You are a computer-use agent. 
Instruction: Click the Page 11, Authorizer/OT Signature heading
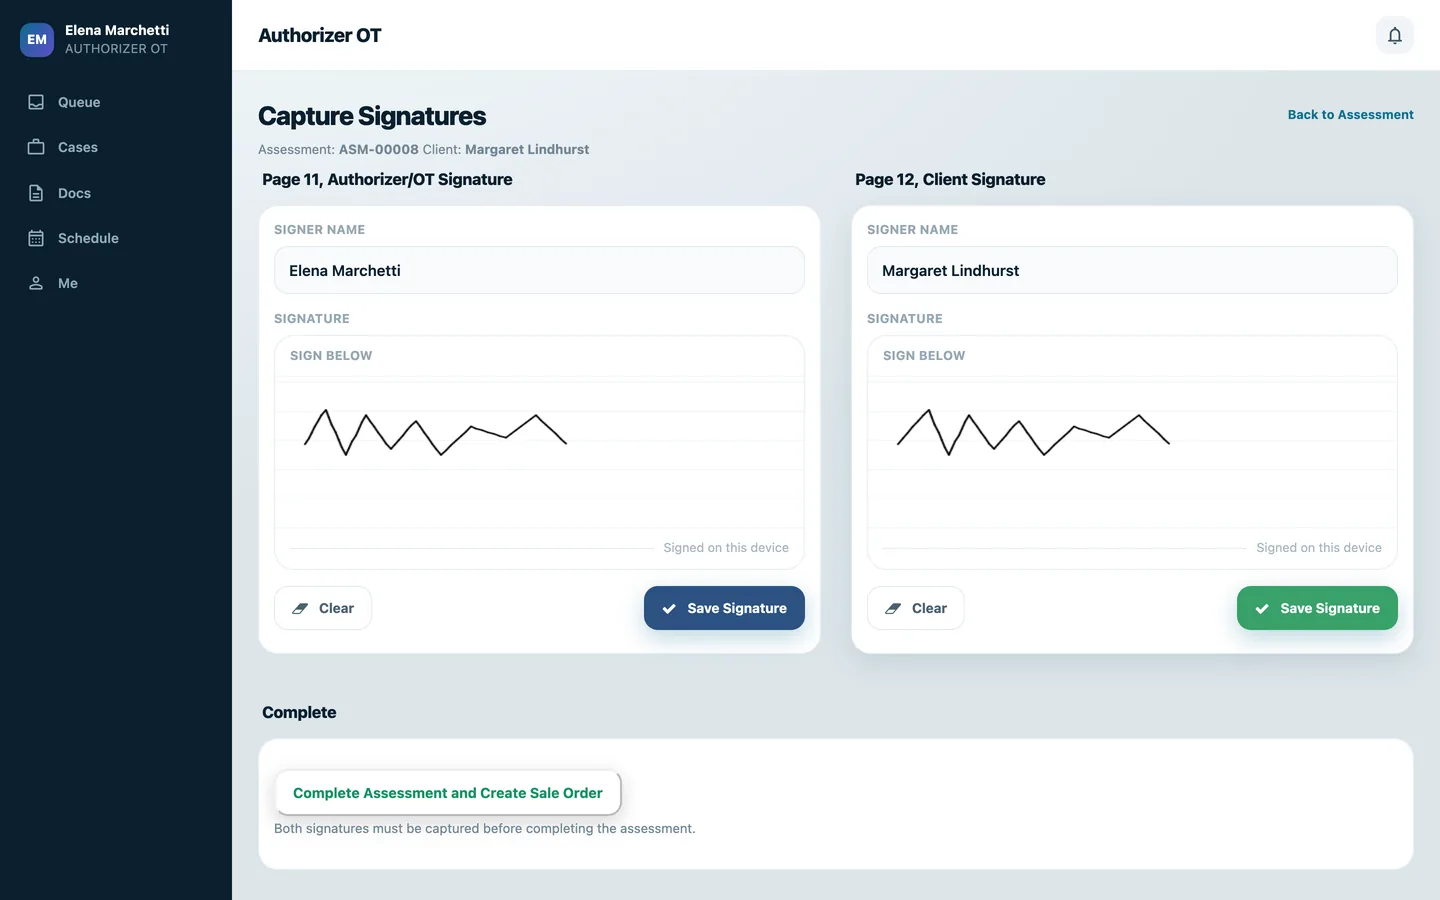tap(387, 179)
